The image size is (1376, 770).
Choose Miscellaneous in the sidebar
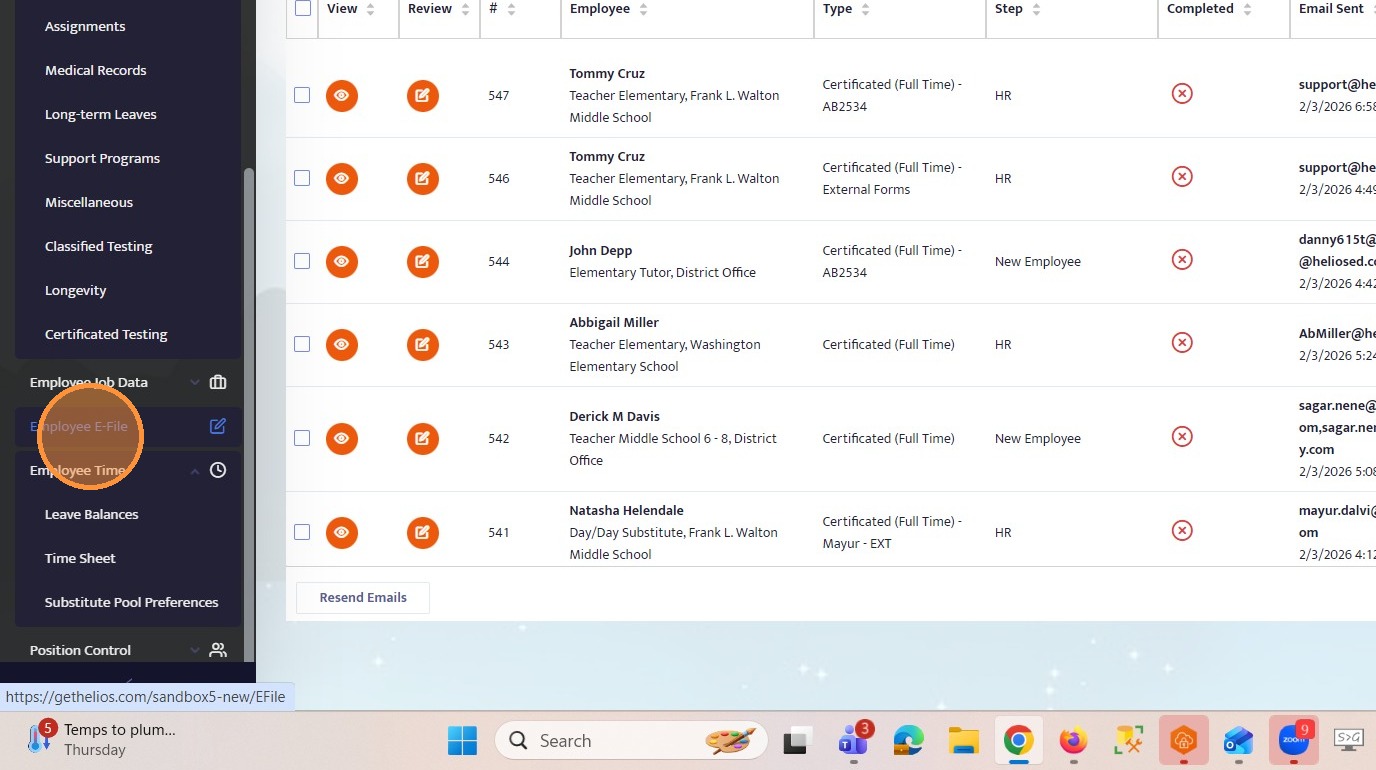89,202
